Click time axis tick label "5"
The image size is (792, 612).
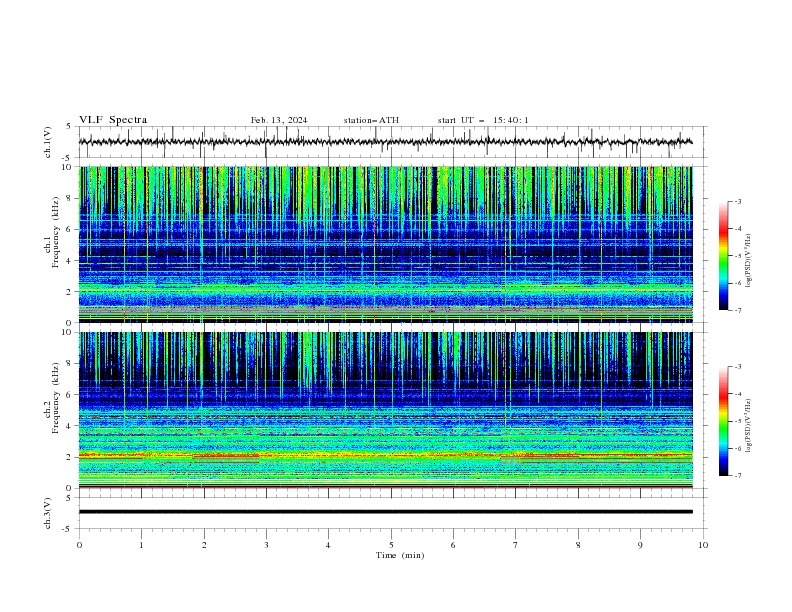[x=391, y=545]
